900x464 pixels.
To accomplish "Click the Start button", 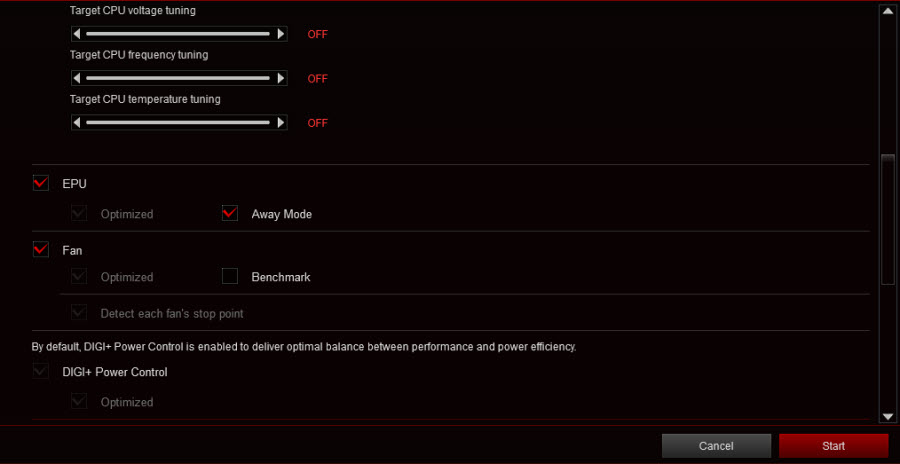I will tap(833, 446).
